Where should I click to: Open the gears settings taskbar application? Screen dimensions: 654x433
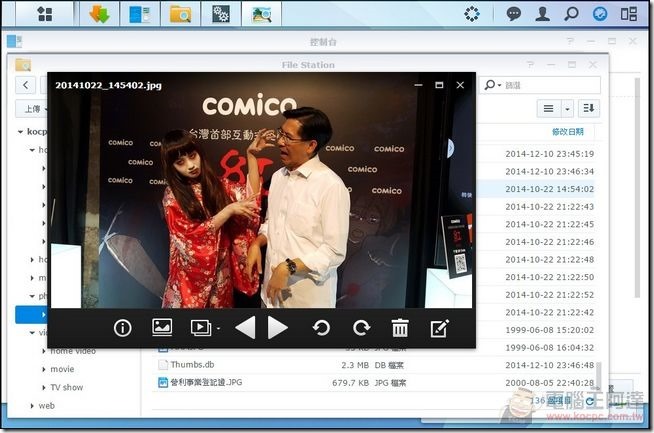point(221,14)
